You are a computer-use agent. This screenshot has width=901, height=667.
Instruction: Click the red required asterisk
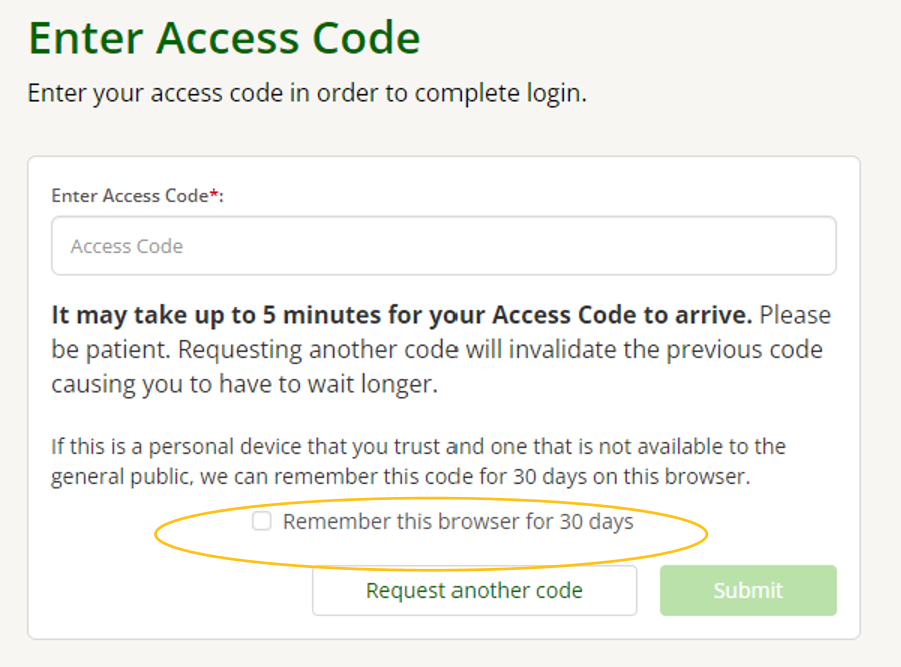[x=213, y=194]
